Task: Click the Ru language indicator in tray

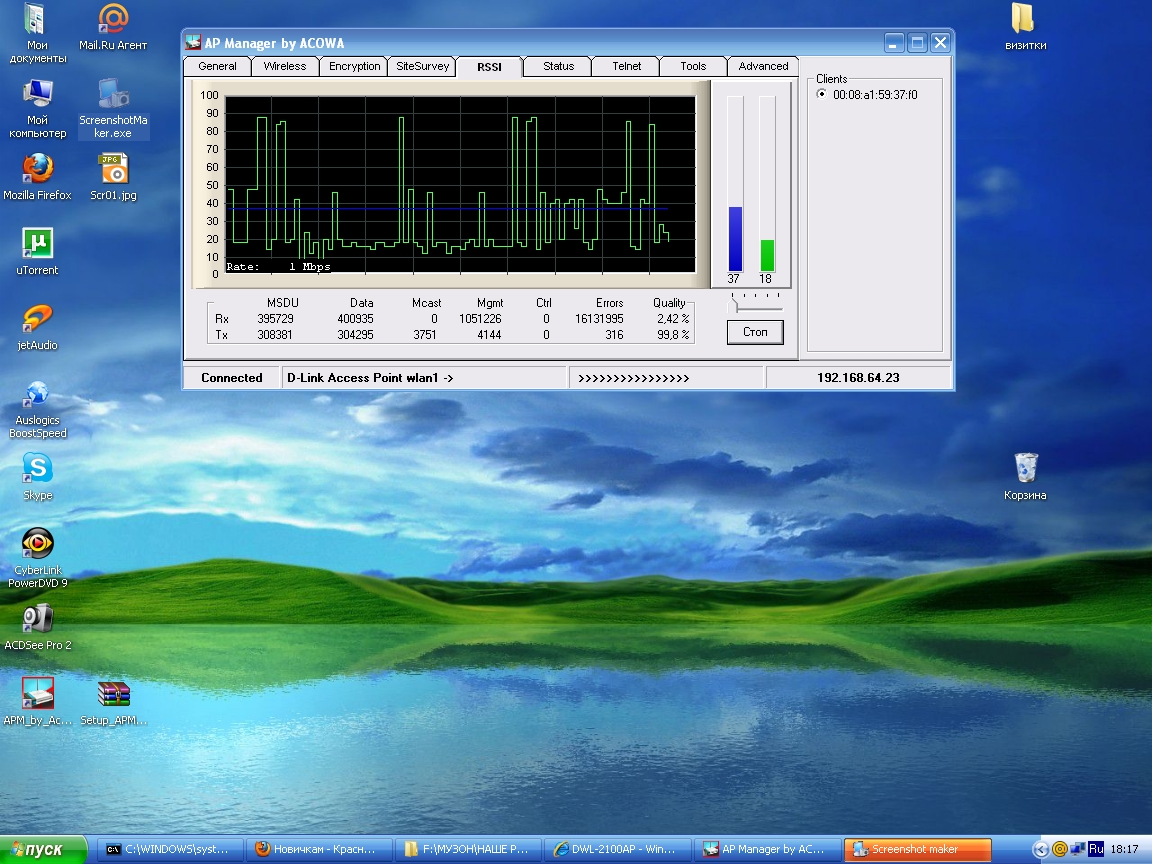Action: [1096, 849]
